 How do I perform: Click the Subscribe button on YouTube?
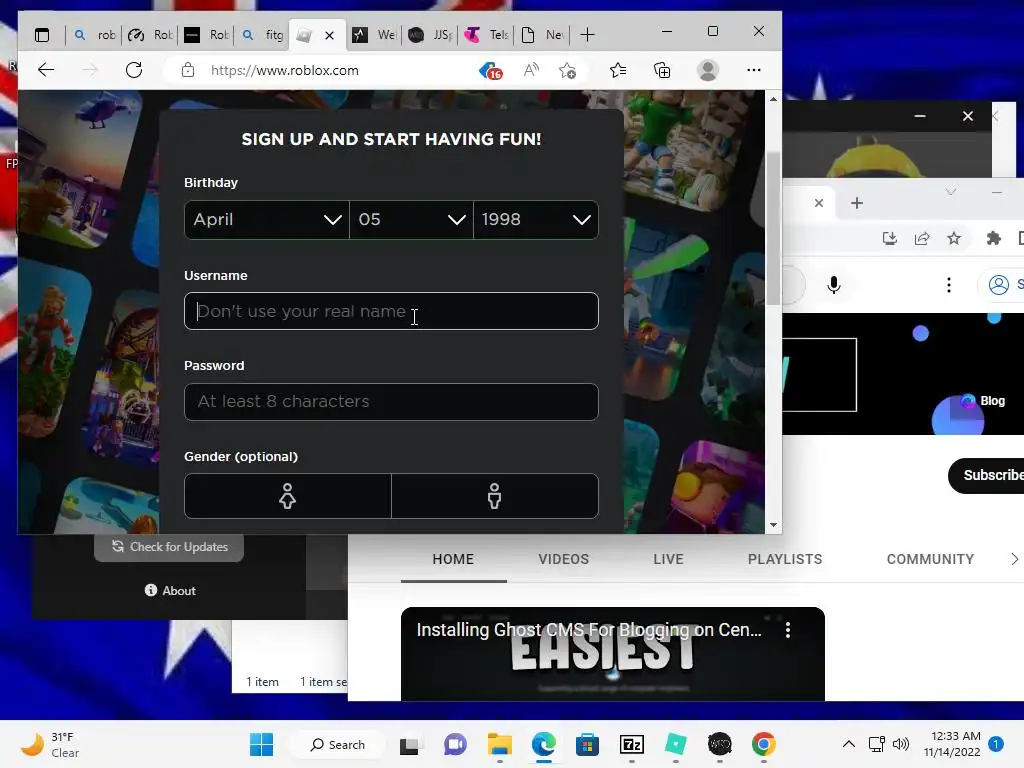point(988,475)
